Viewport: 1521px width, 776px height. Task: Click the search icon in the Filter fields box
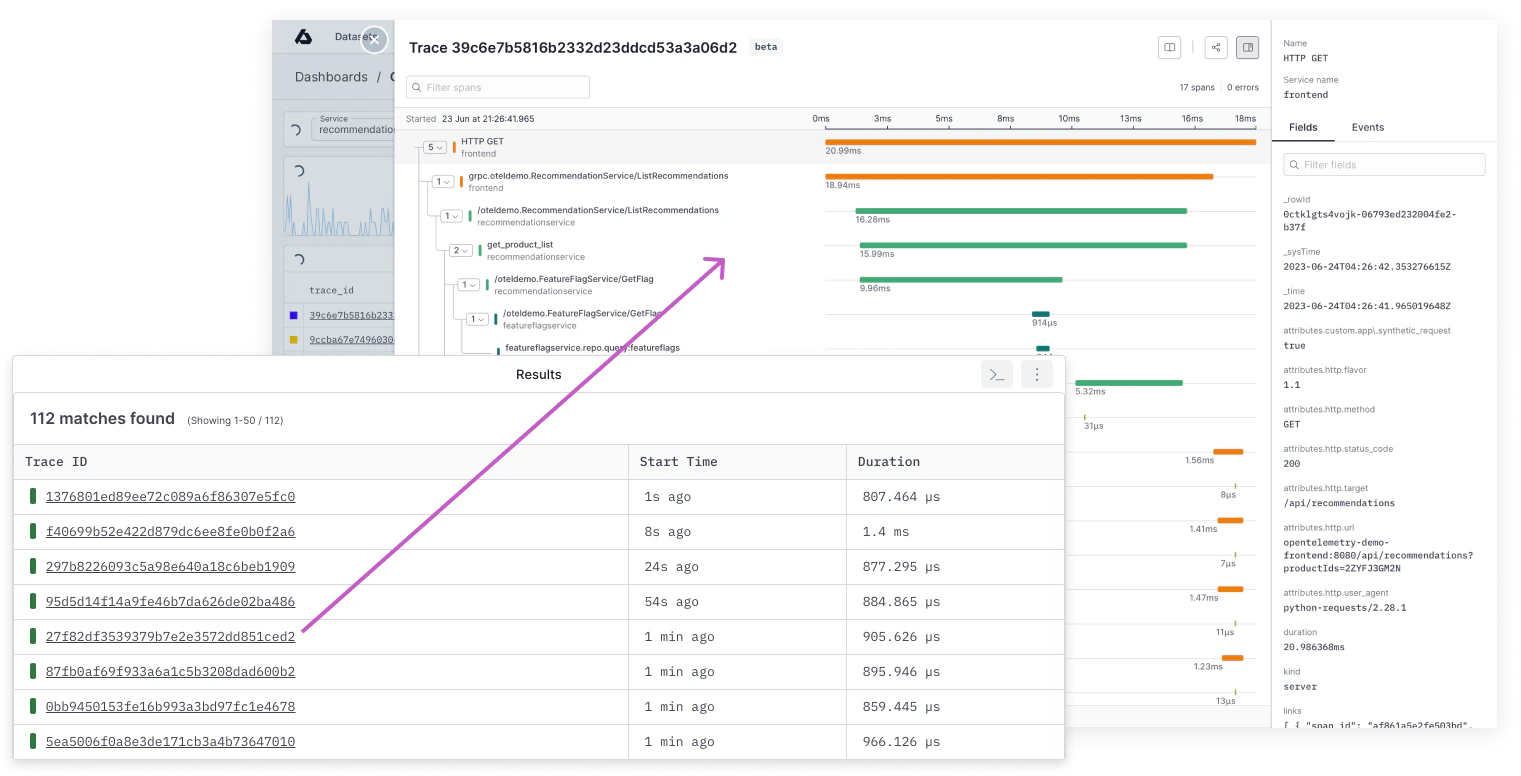click(1294, 165)
